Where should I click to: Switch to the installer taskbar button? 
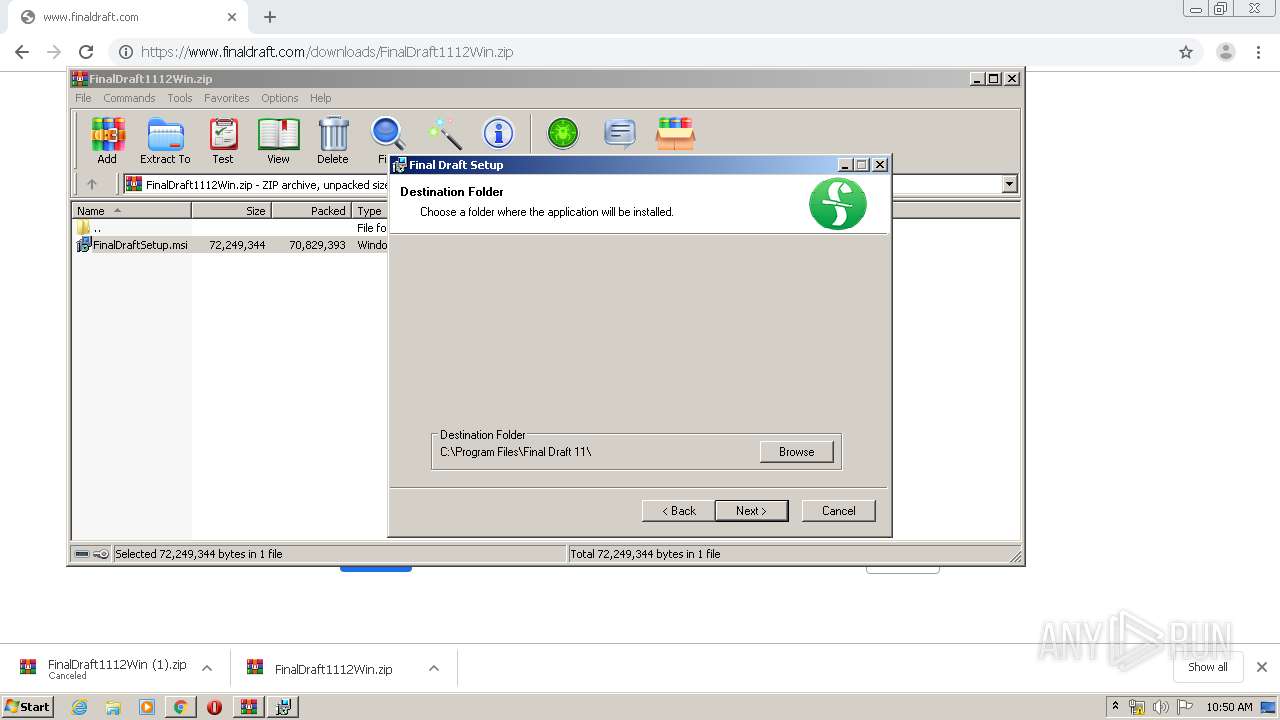[283, 707]
